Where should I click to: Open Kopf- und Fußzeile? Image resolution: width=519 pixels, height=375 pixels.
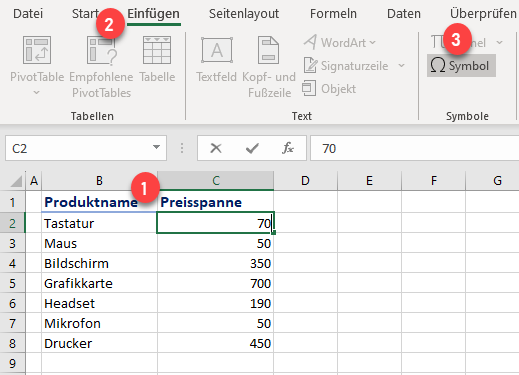click(x=269, y=68)
